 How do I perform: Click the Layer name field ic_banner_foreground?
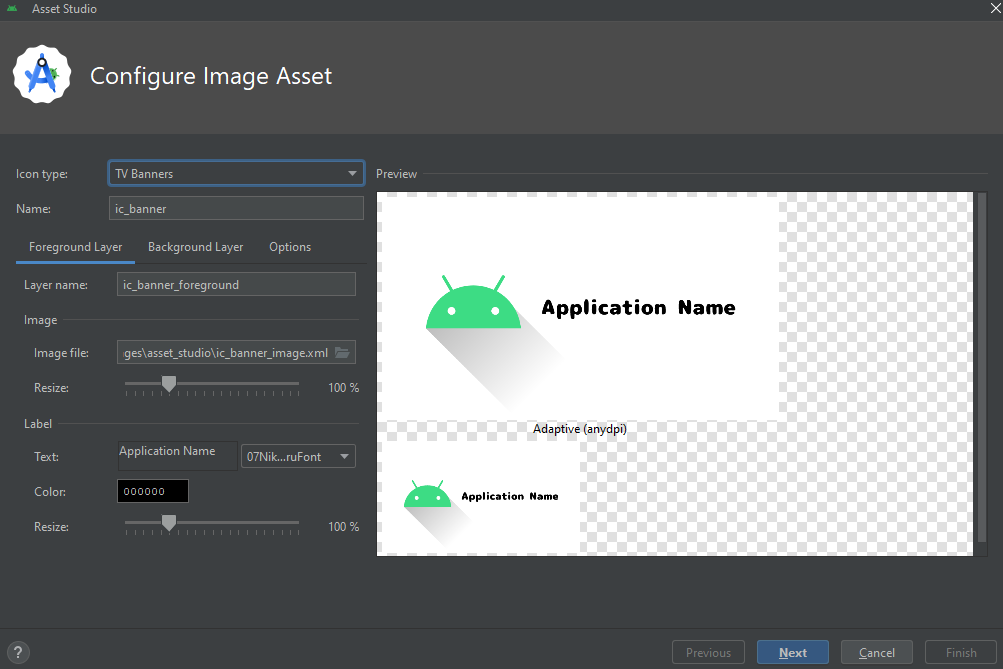pyautogui.click(x=236, y=285)
